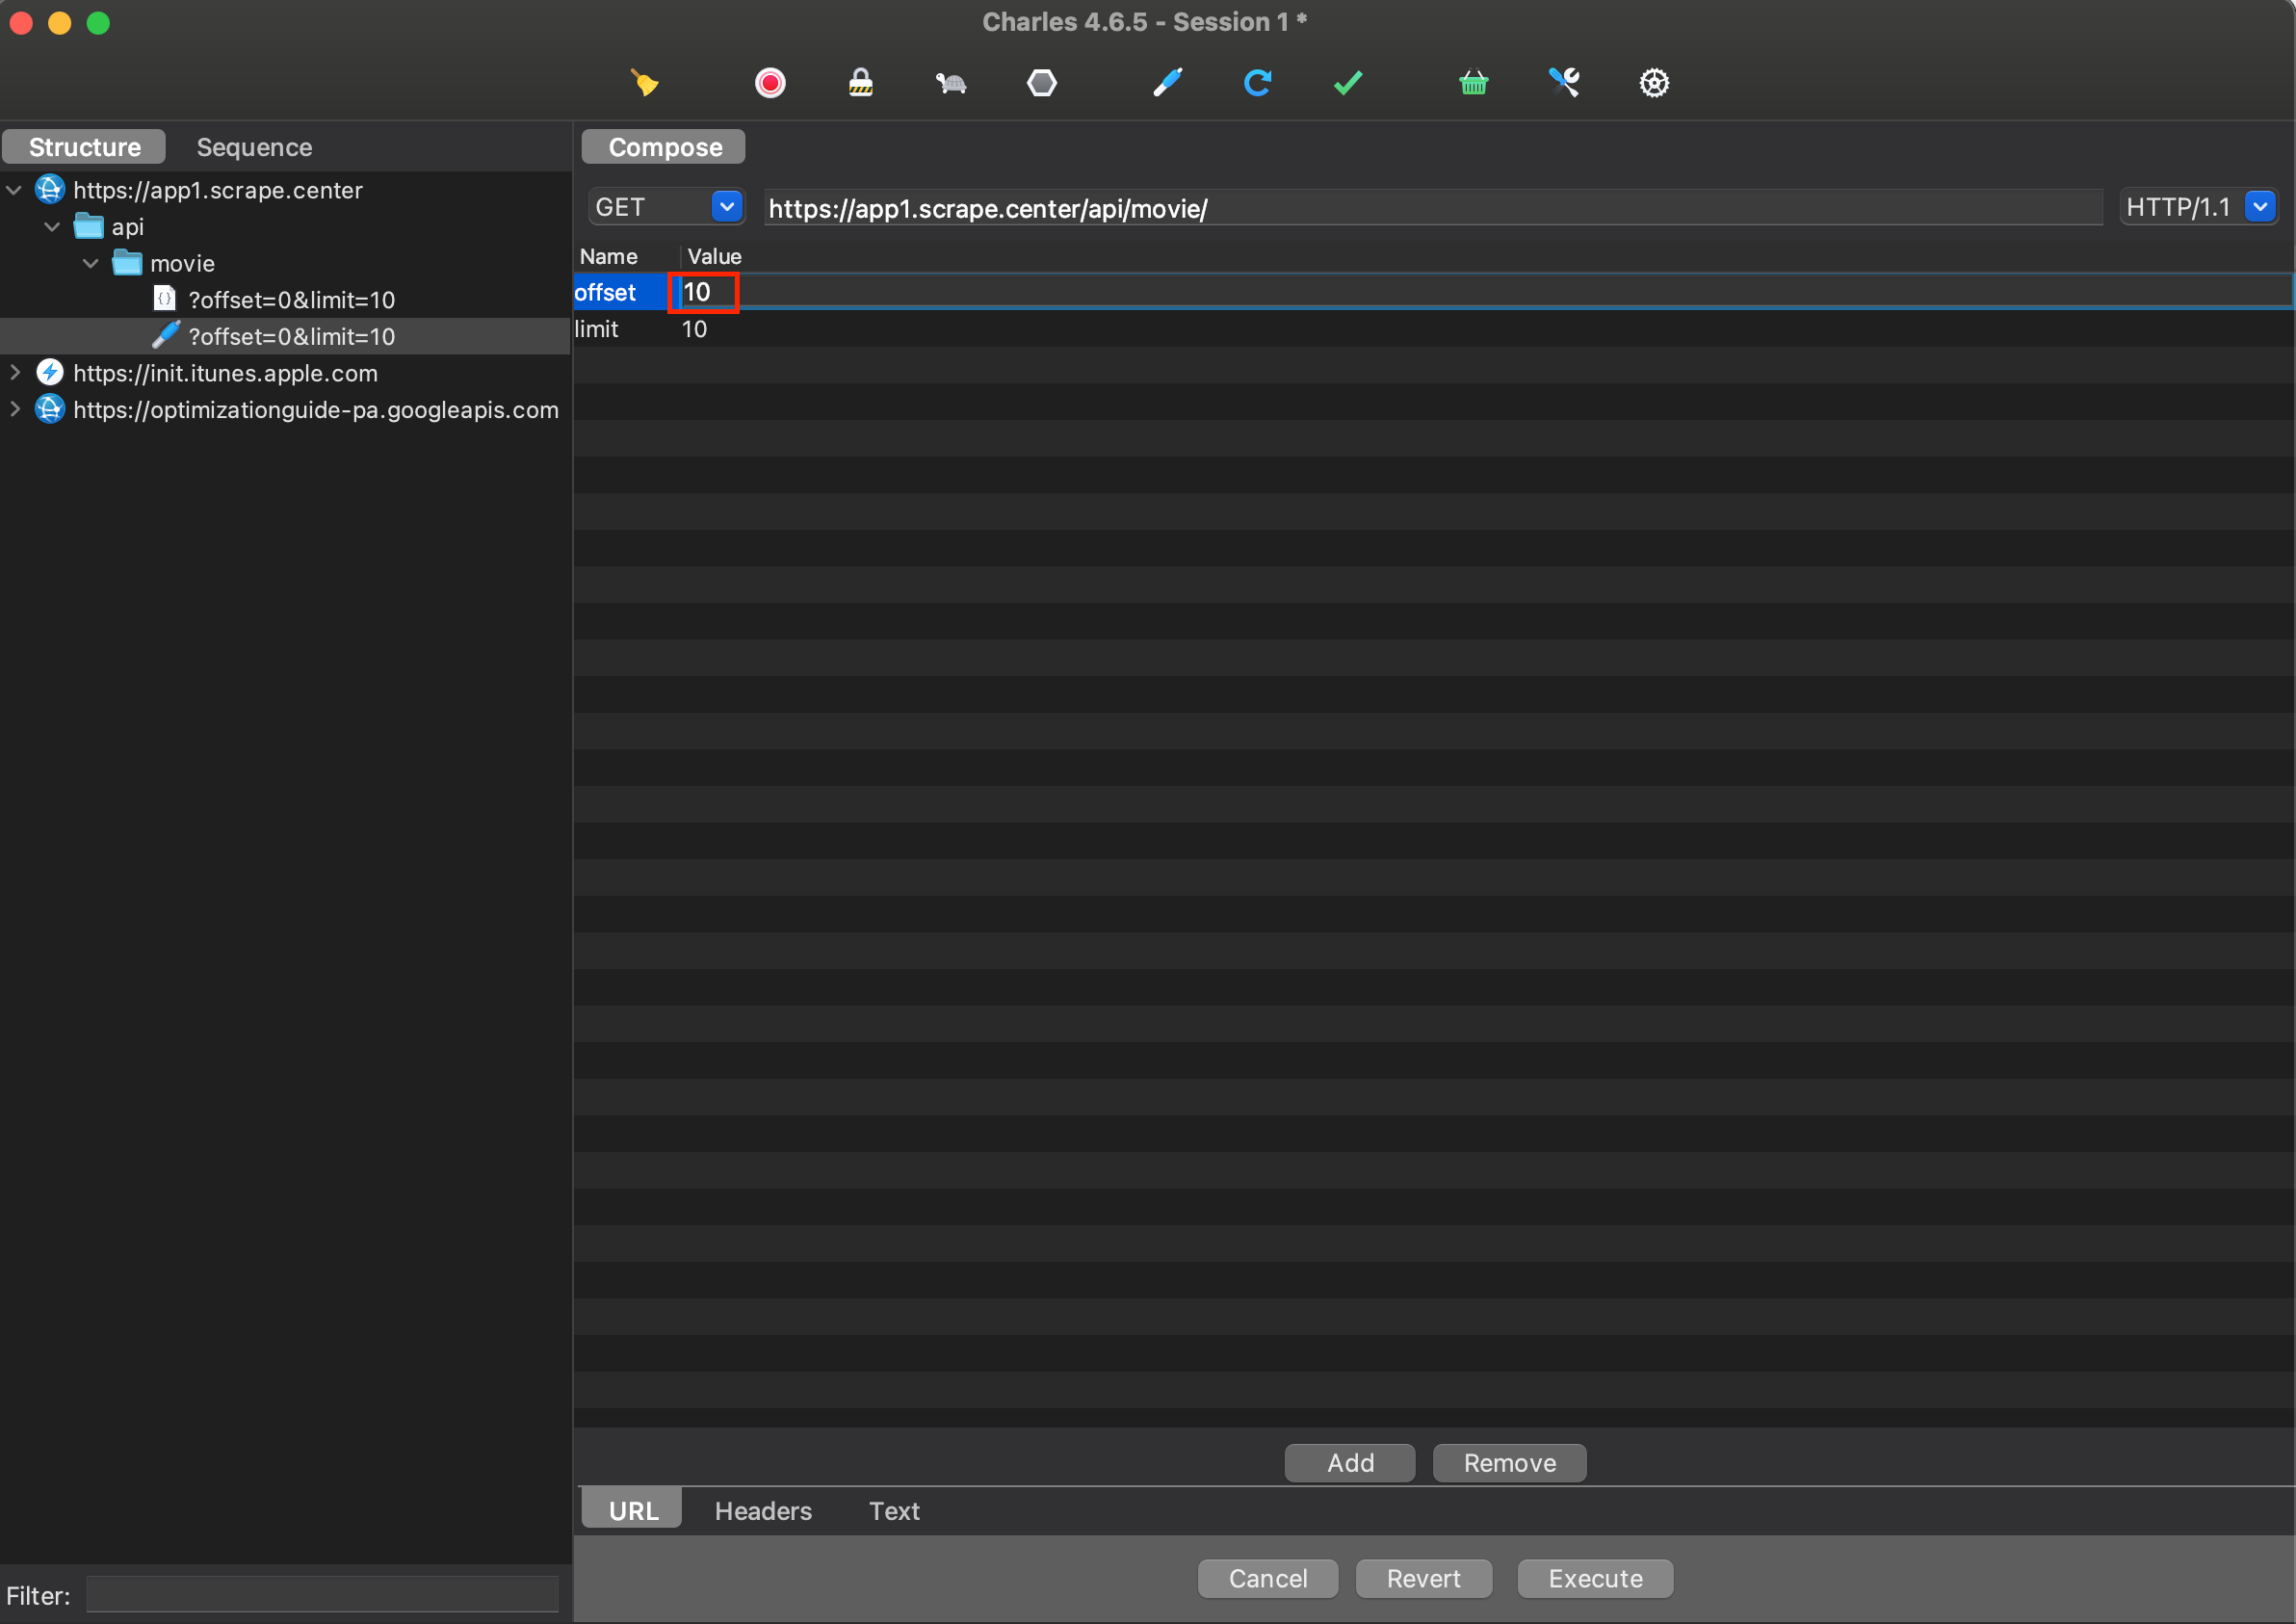Toggle the red recording button
Viewport: 2296px width, 1624px height.
pyautogui.click(x=770, y=82)
